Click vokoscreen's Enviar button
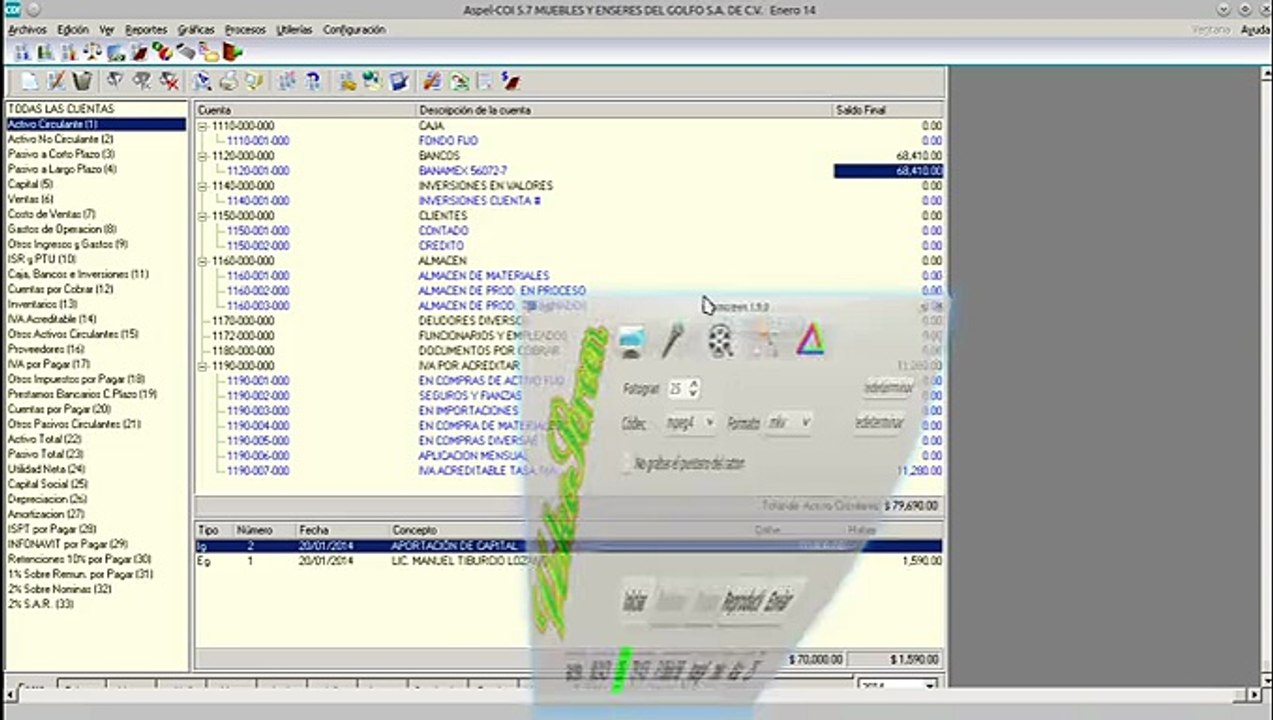This screenshot has width=1273, height=720. pos(781,600)
